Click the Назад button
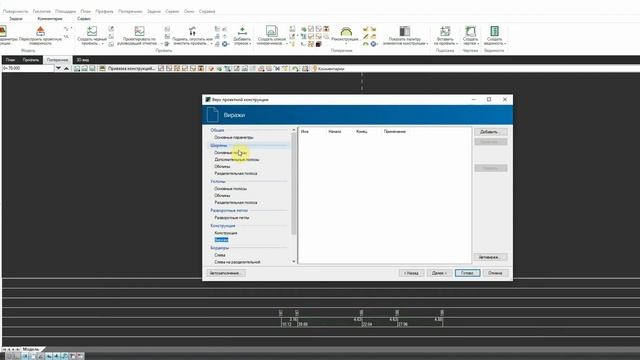 click(411, 273)
